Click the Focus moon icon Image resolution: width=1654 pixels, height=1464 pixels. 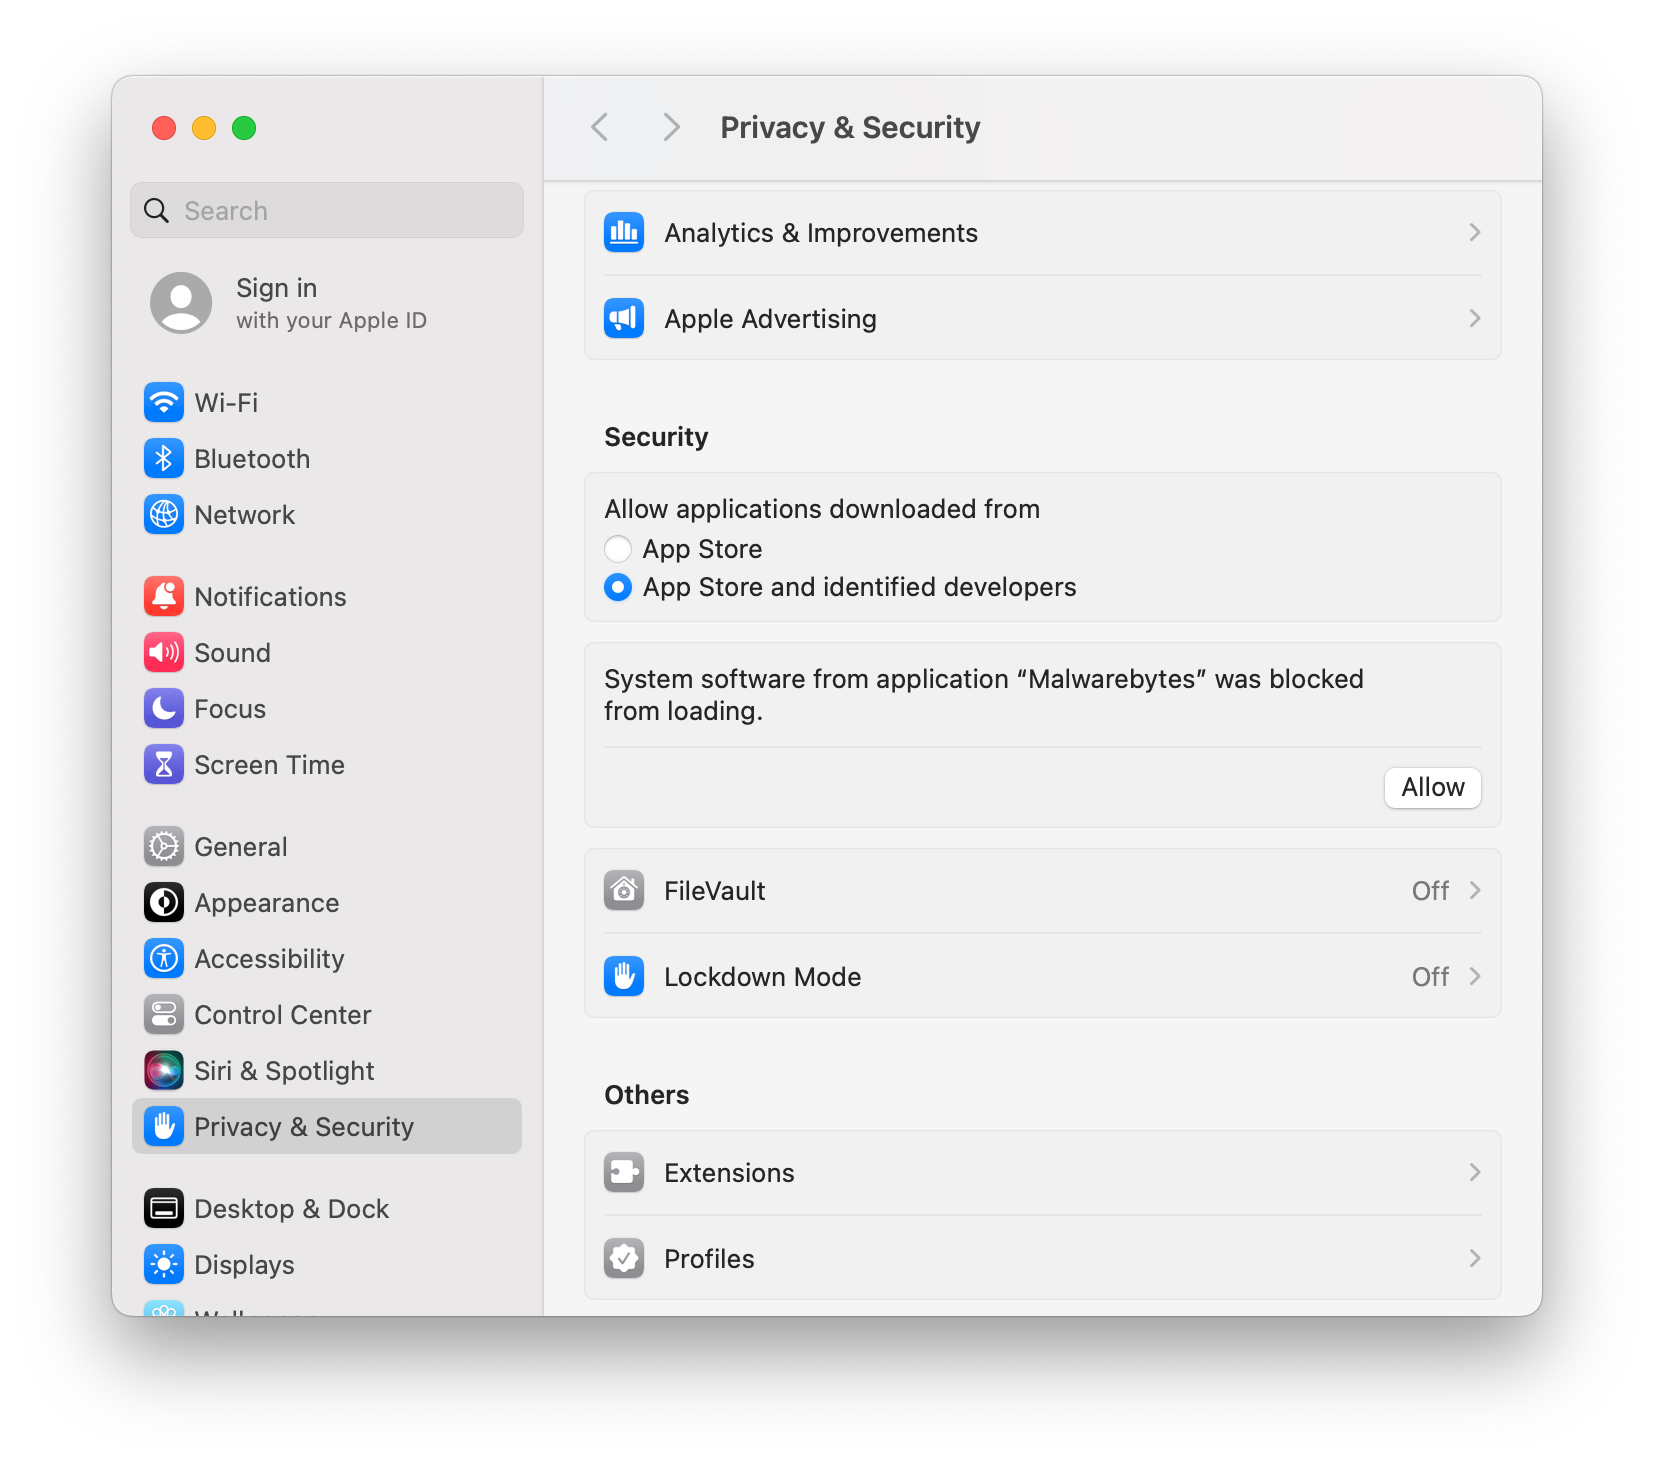click(164, 709)
